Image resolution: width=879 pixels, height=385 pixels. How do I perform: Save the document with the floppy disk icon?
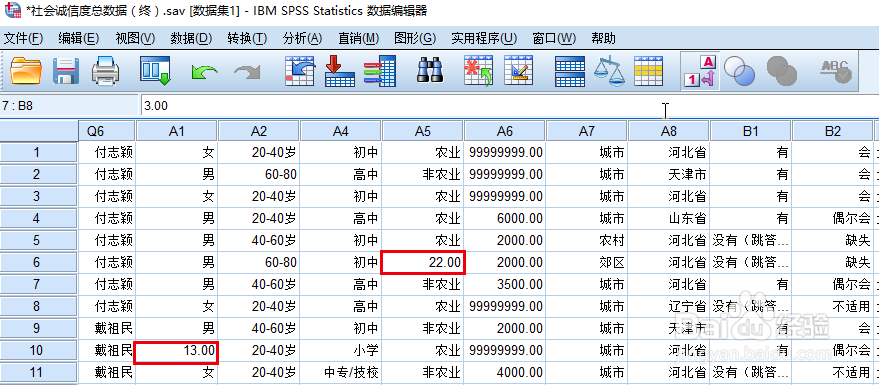(66, 71)
